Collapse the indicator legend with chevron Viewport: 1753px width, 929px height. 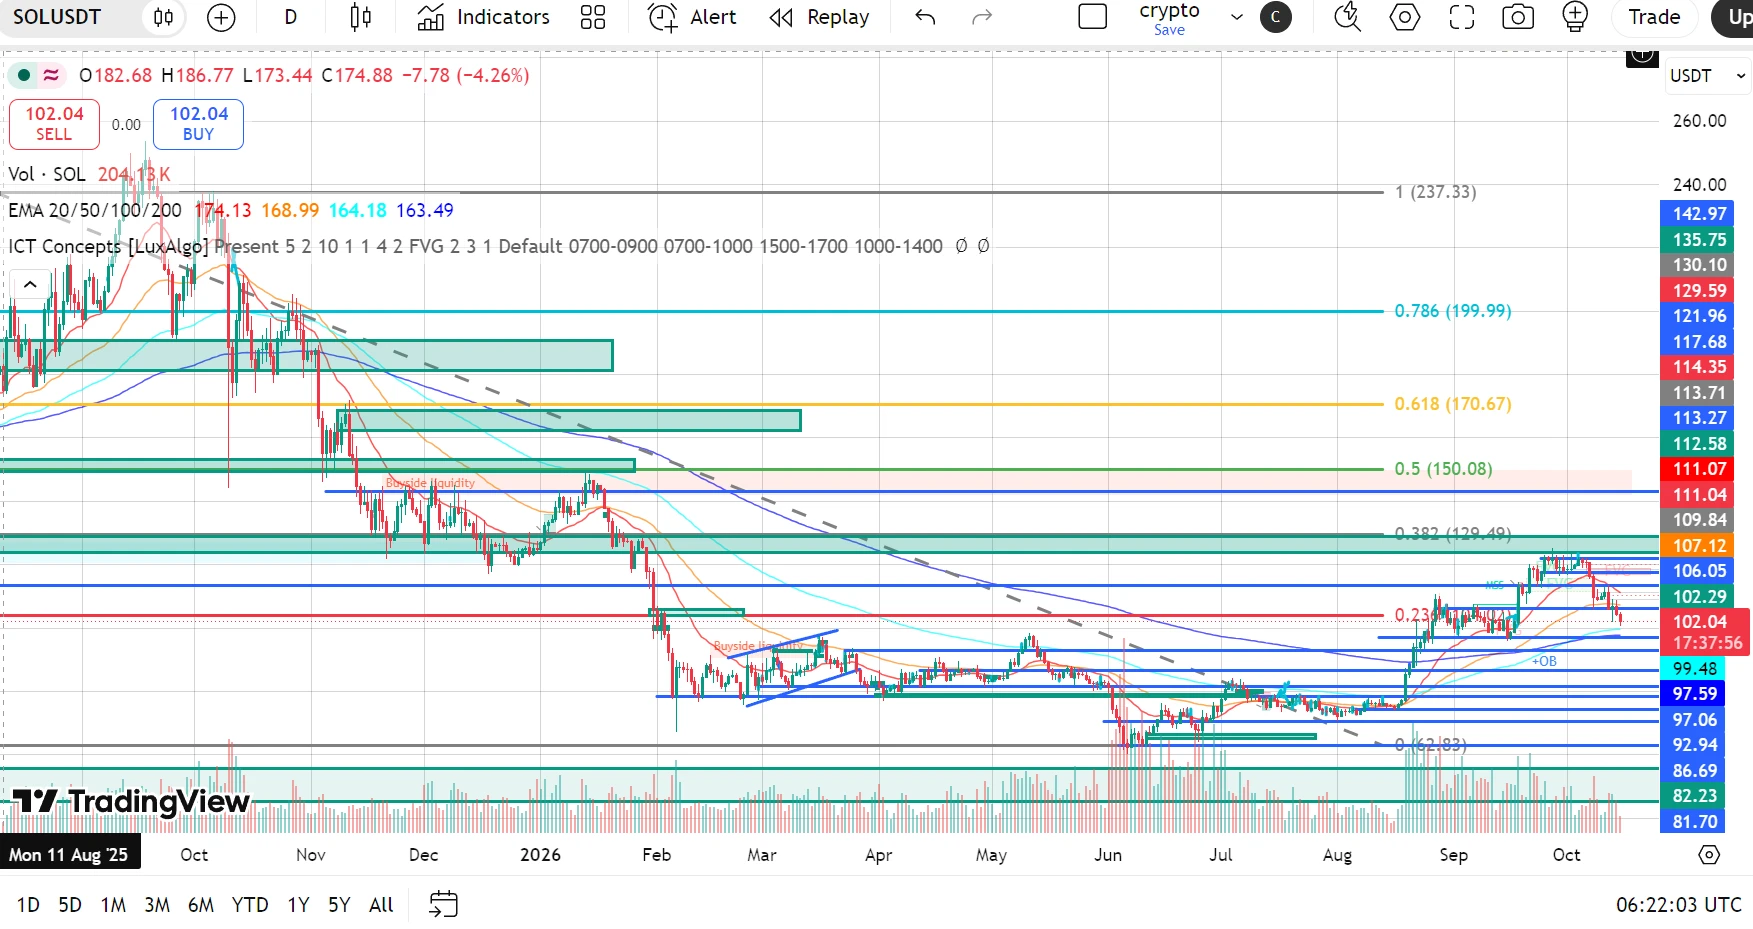point(30,285)
